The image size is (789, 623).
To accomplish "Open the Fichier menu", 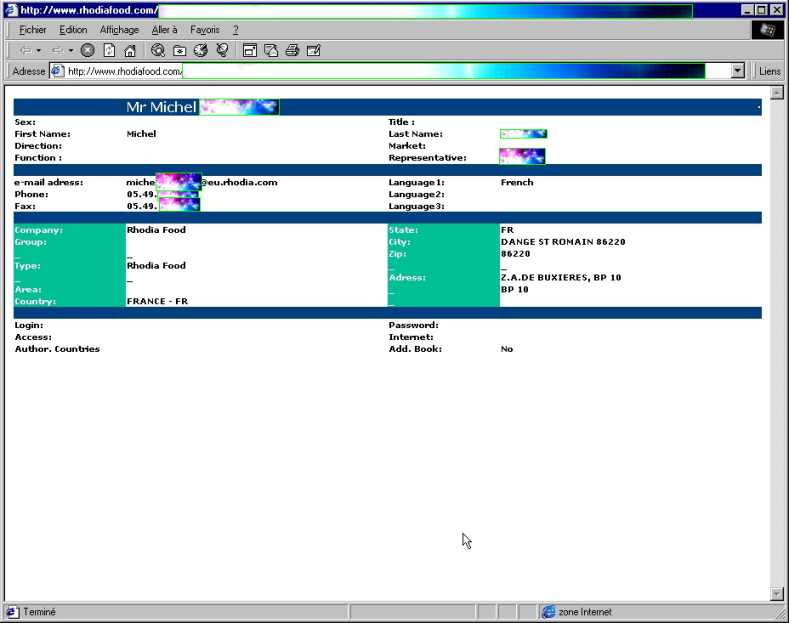I will pos(33,30).
